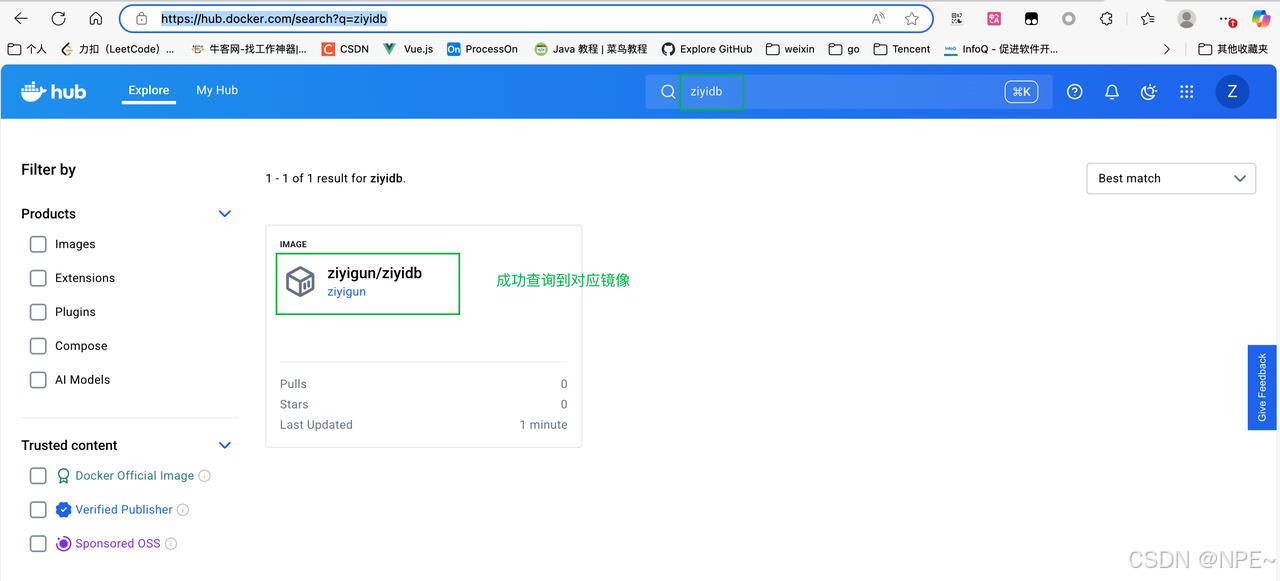Viewport: 1280px width, 581px height.
Task: Click the Docker Hub logo
Action: tap(54, 91)
